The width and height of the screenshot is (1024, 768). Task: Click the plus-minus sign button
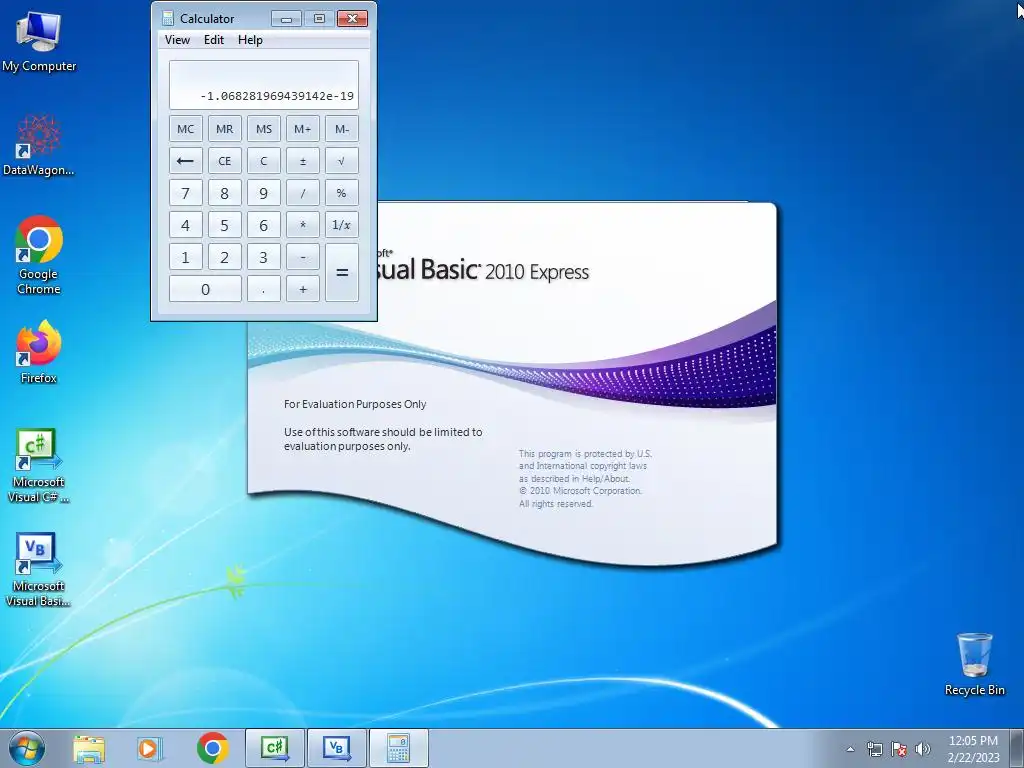(x=302, y=161)
